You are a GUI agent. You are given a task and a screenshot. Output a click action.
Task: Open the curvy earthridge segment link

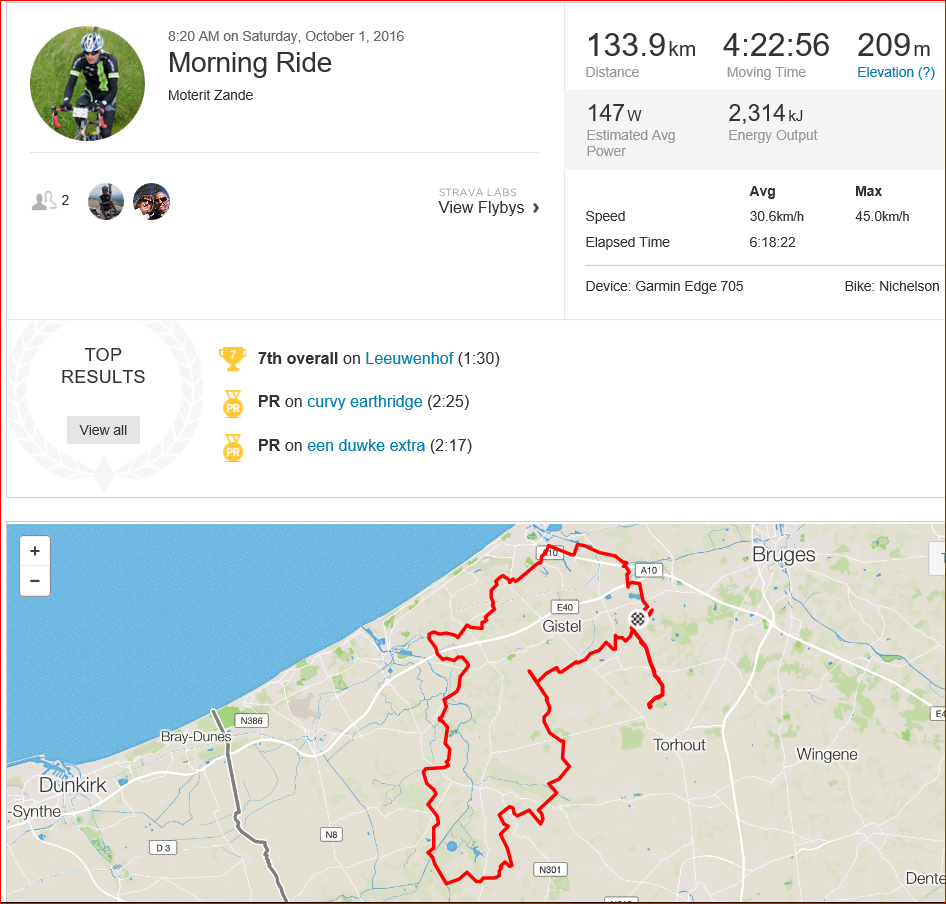tap(364, 402)
